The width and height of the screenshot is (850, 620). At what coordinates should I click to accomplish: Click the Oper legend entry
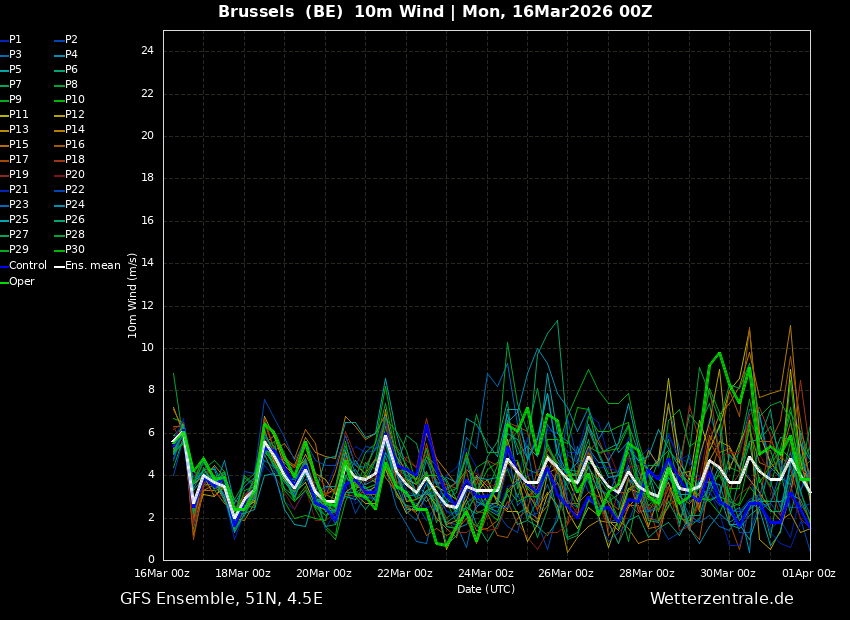point(21,282)
